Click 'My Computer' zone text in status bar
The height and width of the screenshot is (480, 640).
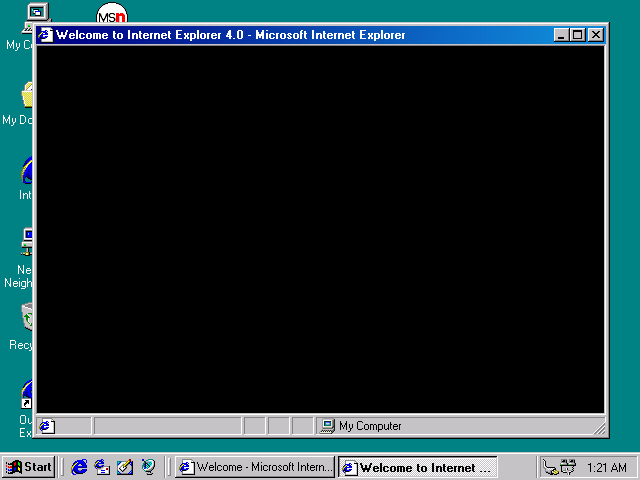pyautogui.click(x=370, y=426)
